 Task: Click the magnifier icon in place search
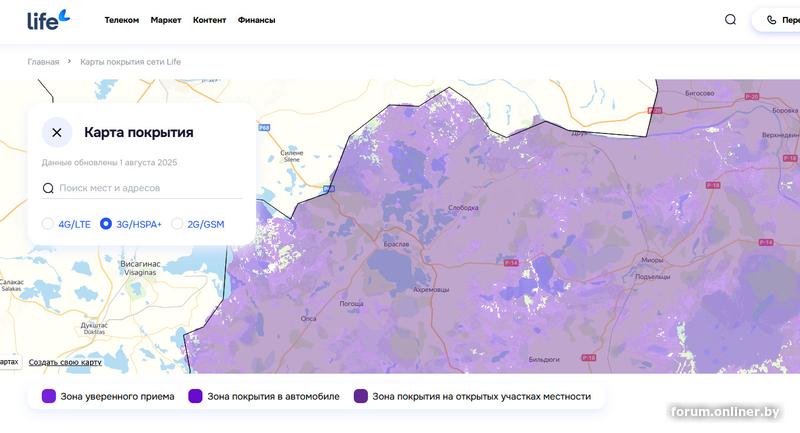pyautogui.click(x=48, y=188)
